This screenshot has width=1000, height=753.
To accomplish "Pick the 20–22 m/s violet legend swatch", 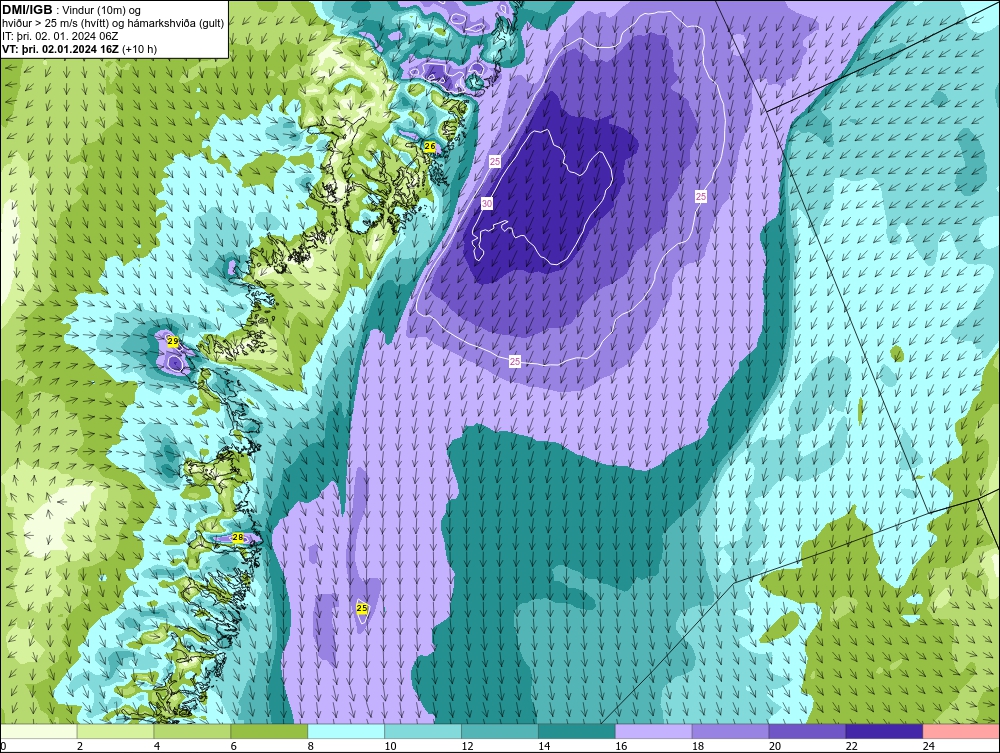I will coord(807,731).
